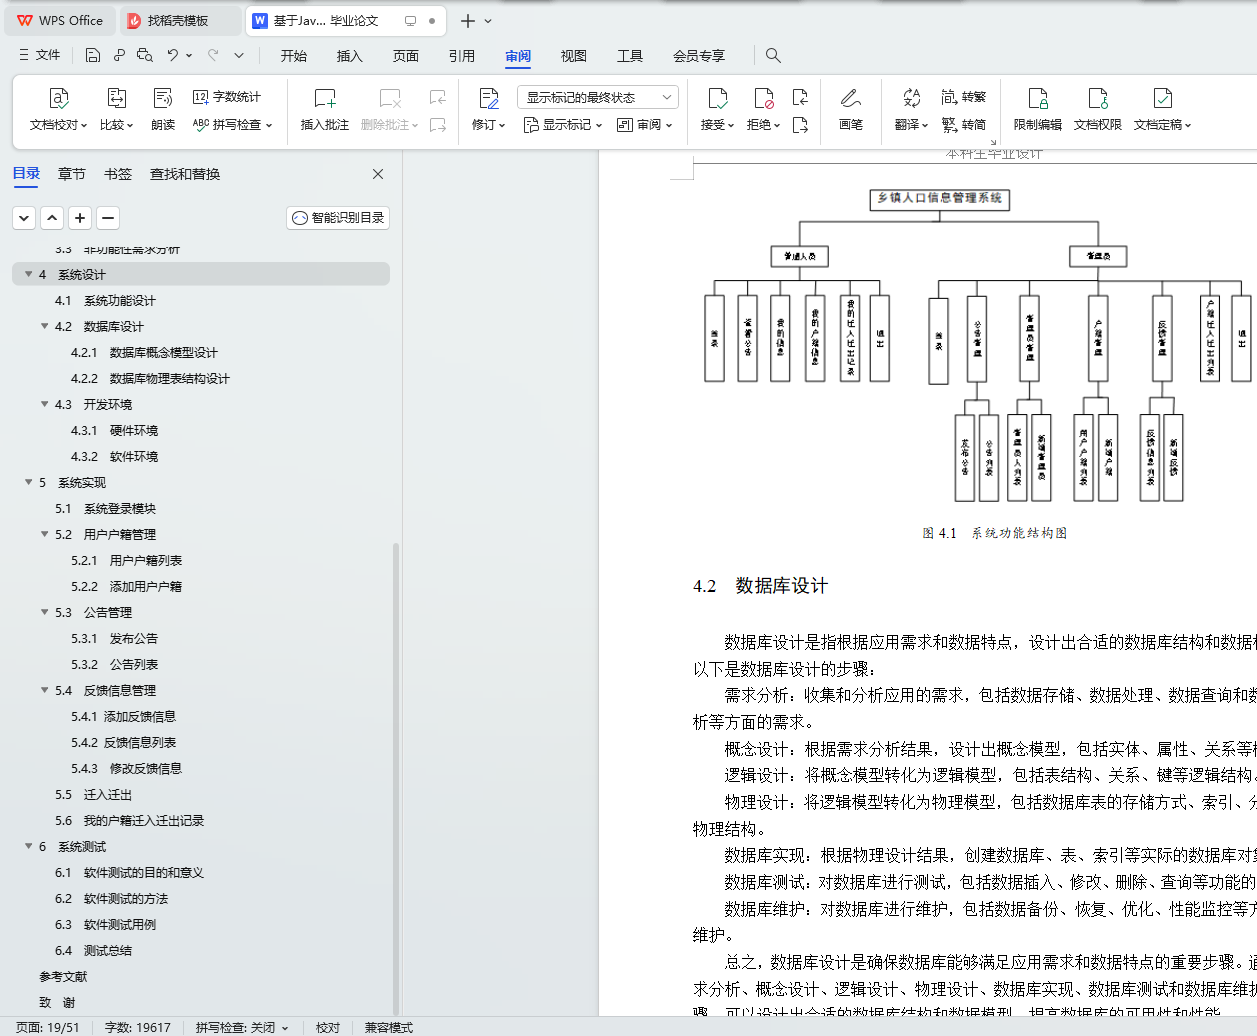This screenshot has height=1036, width=1257.
Task: Go to previous change icon
Action: (800, 97)
